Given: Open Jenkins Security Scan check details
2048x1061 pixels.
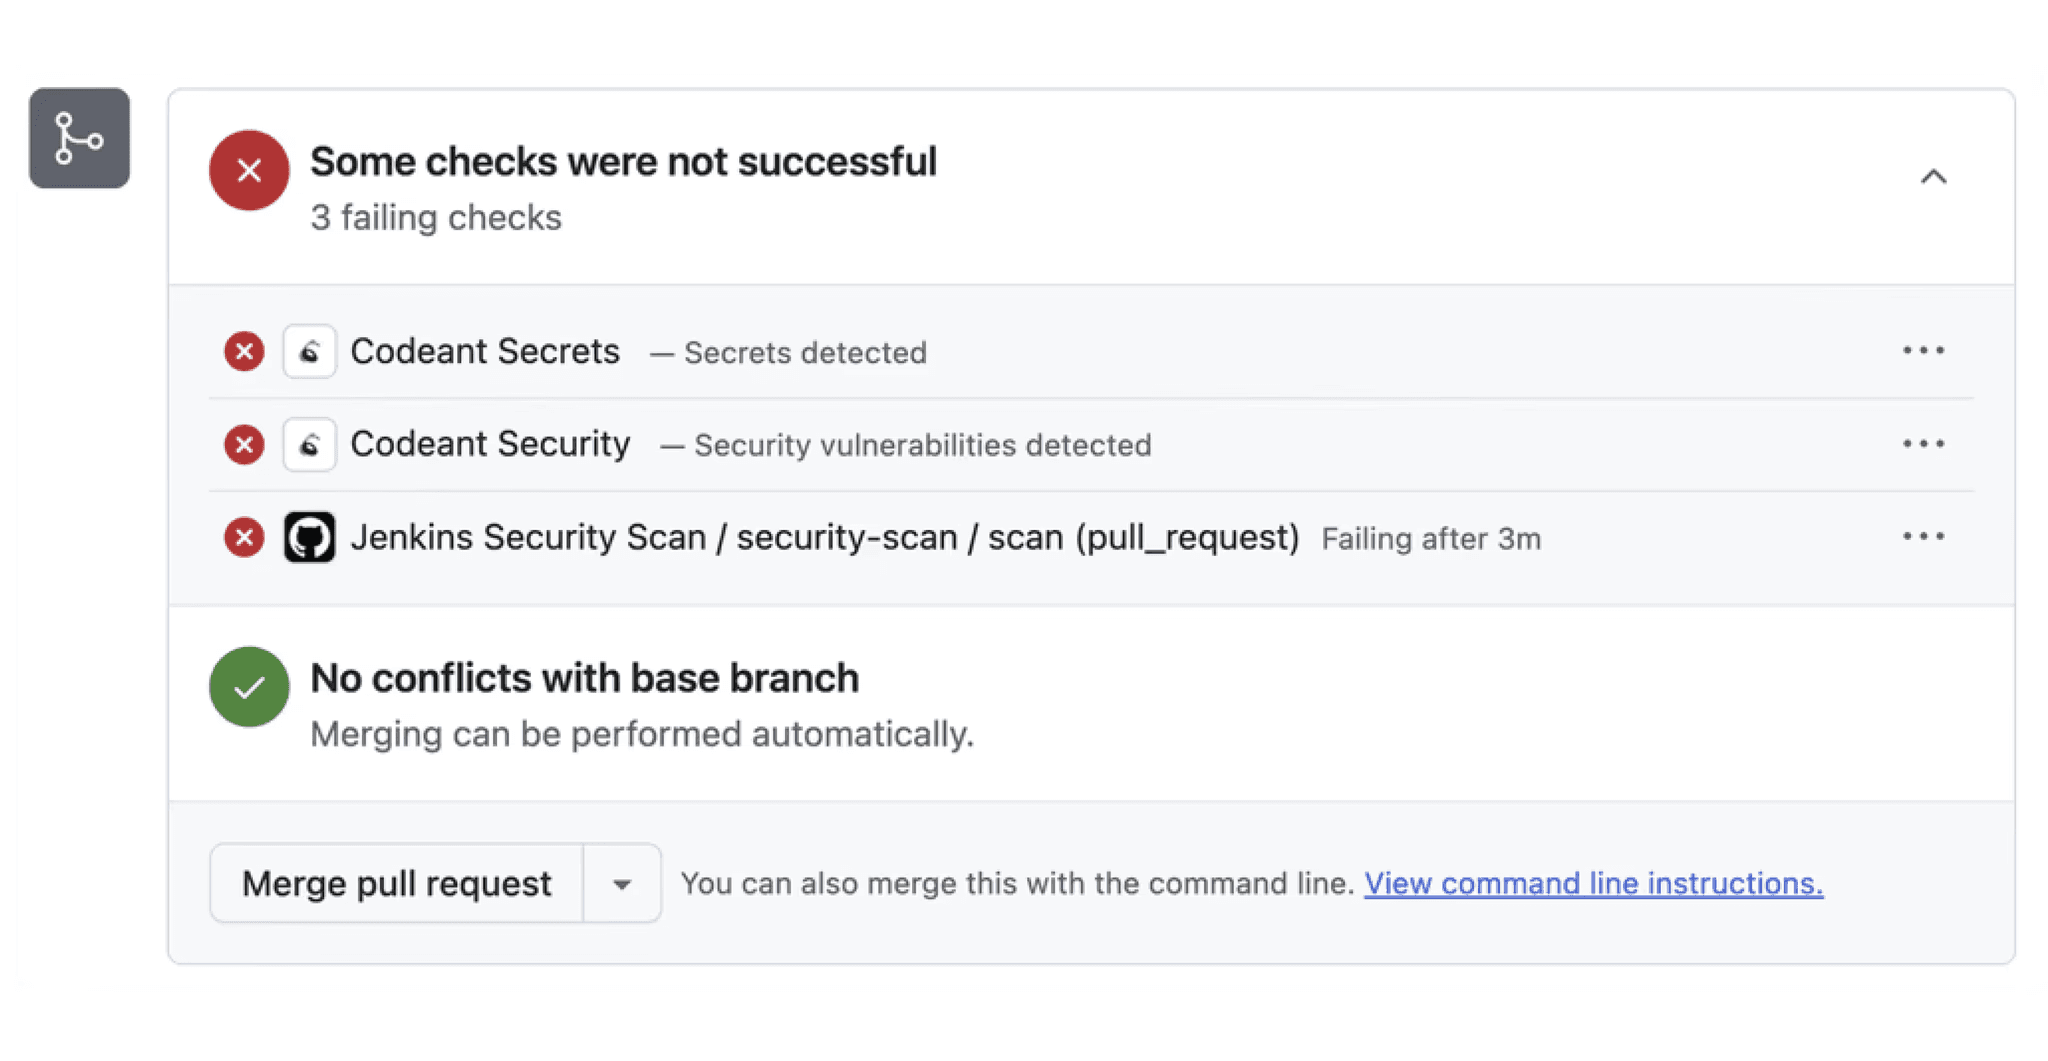Looking at the screenshot, I should click(x=824, y=538).
